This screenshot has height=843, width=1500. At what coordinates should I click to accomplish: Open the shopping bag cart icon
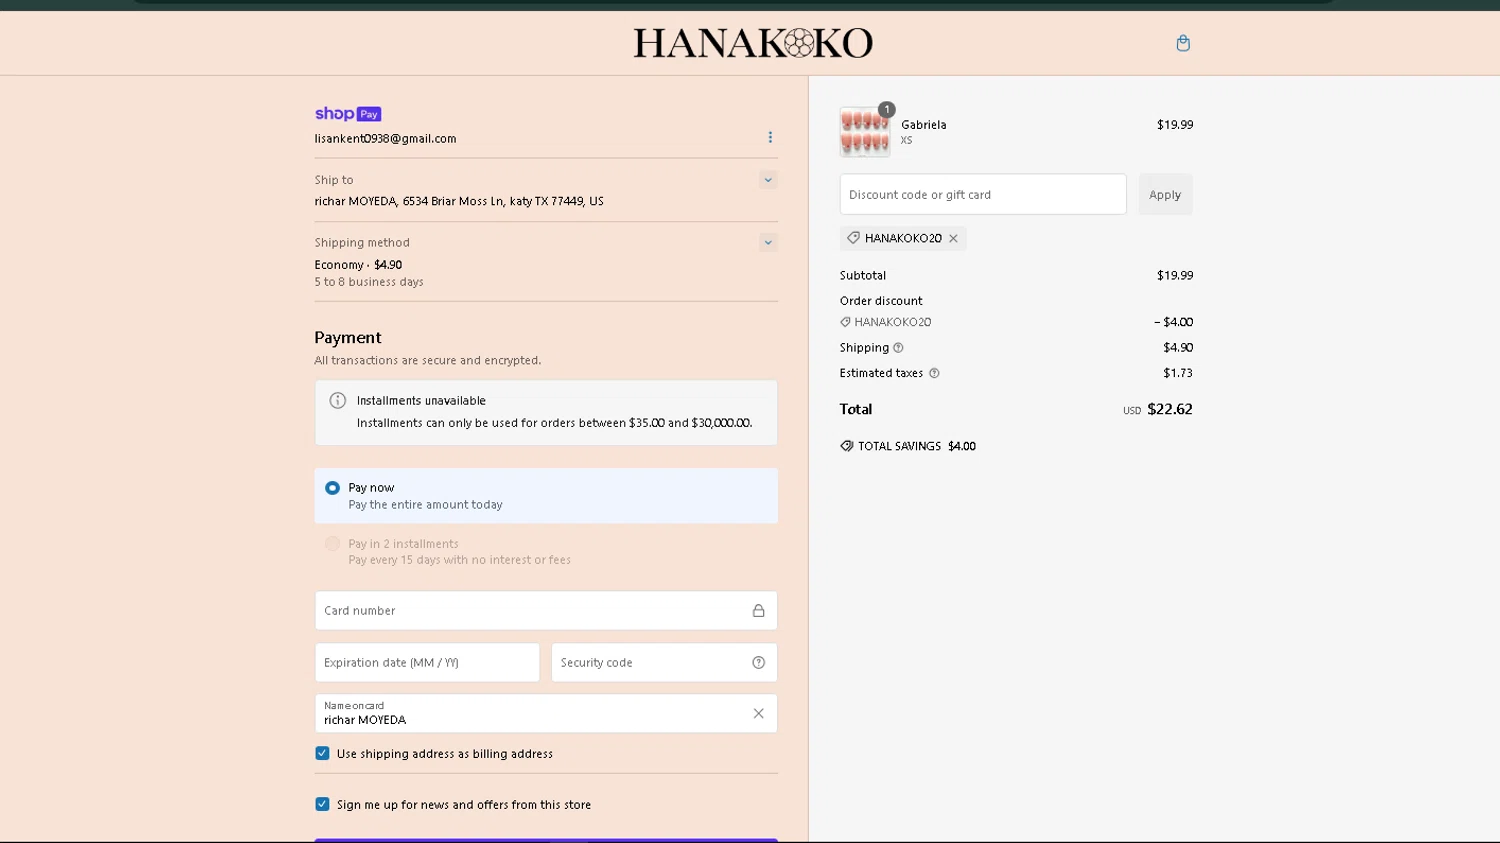[1183, 43]
